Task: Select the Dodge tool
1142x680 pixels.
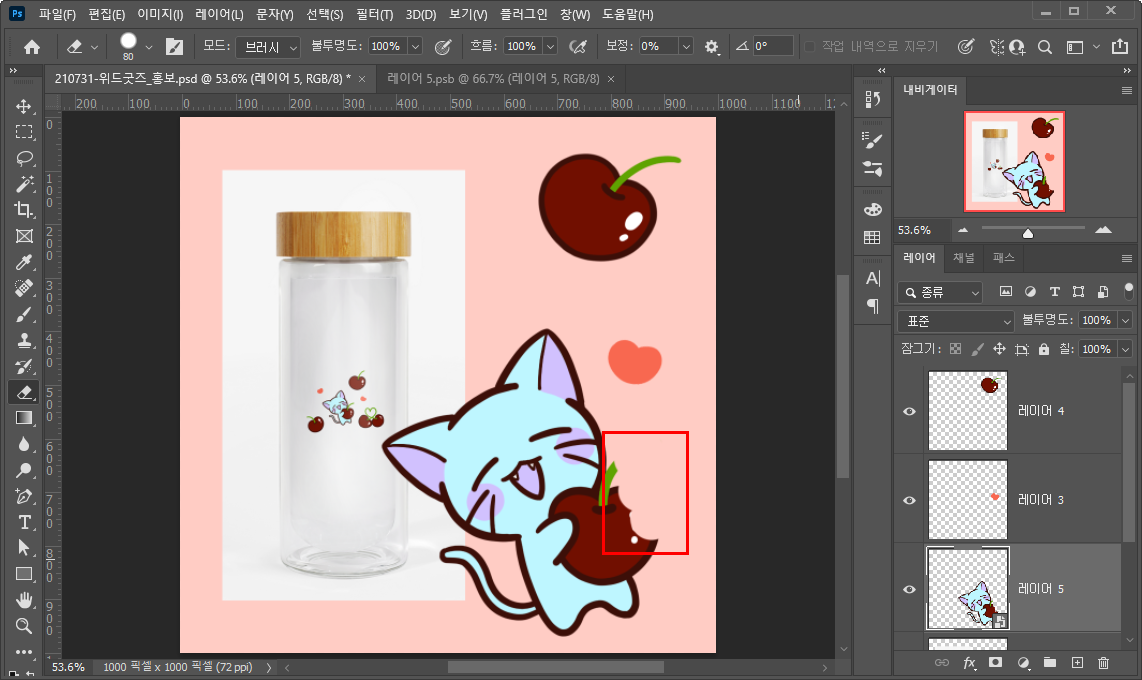Action: pos(24,470)
